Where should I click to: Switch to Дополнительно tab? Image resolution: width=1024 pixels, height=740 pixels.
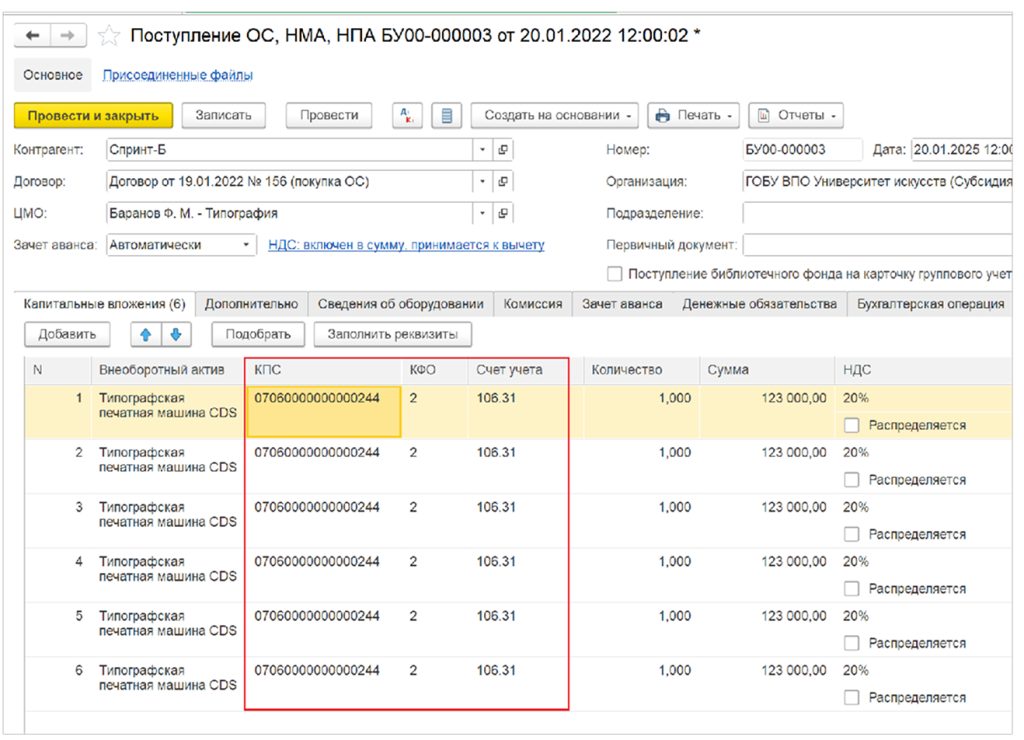(251, 304)
